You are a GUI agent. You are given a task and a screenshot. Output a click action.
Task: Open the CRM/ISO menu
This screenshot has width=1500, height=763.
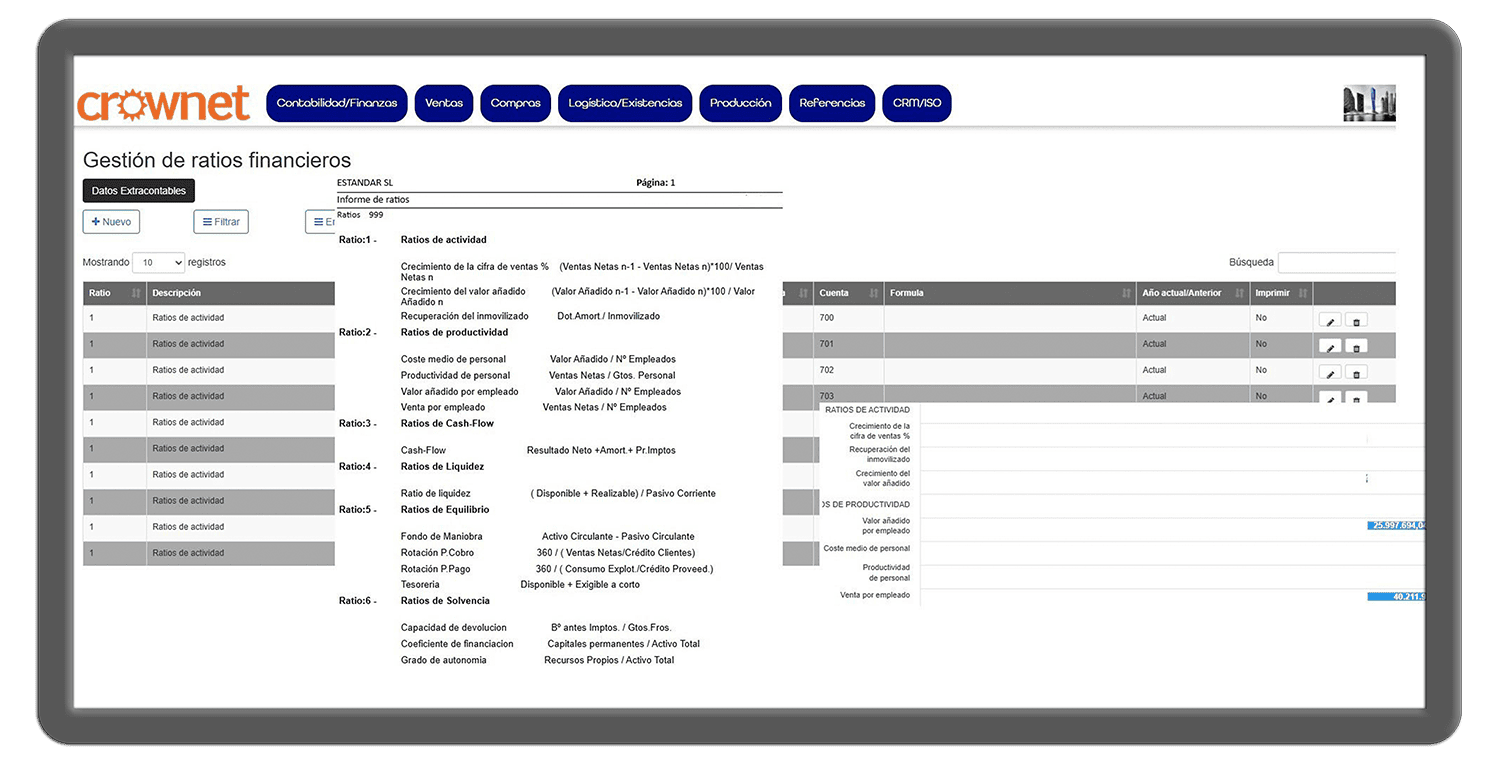917,103
